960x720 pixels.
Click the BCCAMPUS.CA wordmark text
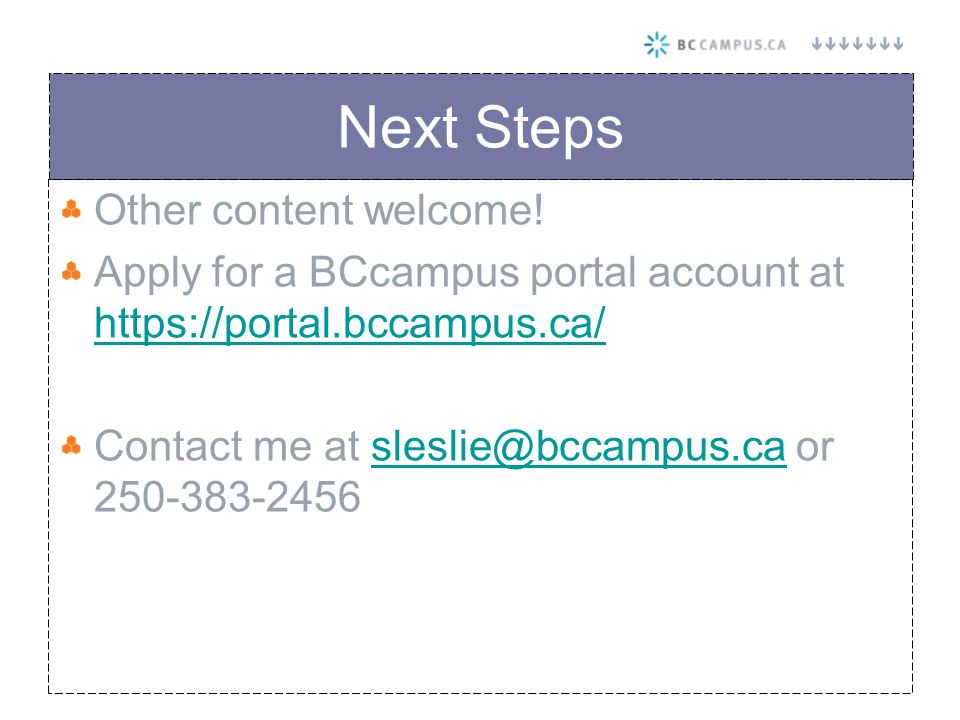(x=732, y=45)
